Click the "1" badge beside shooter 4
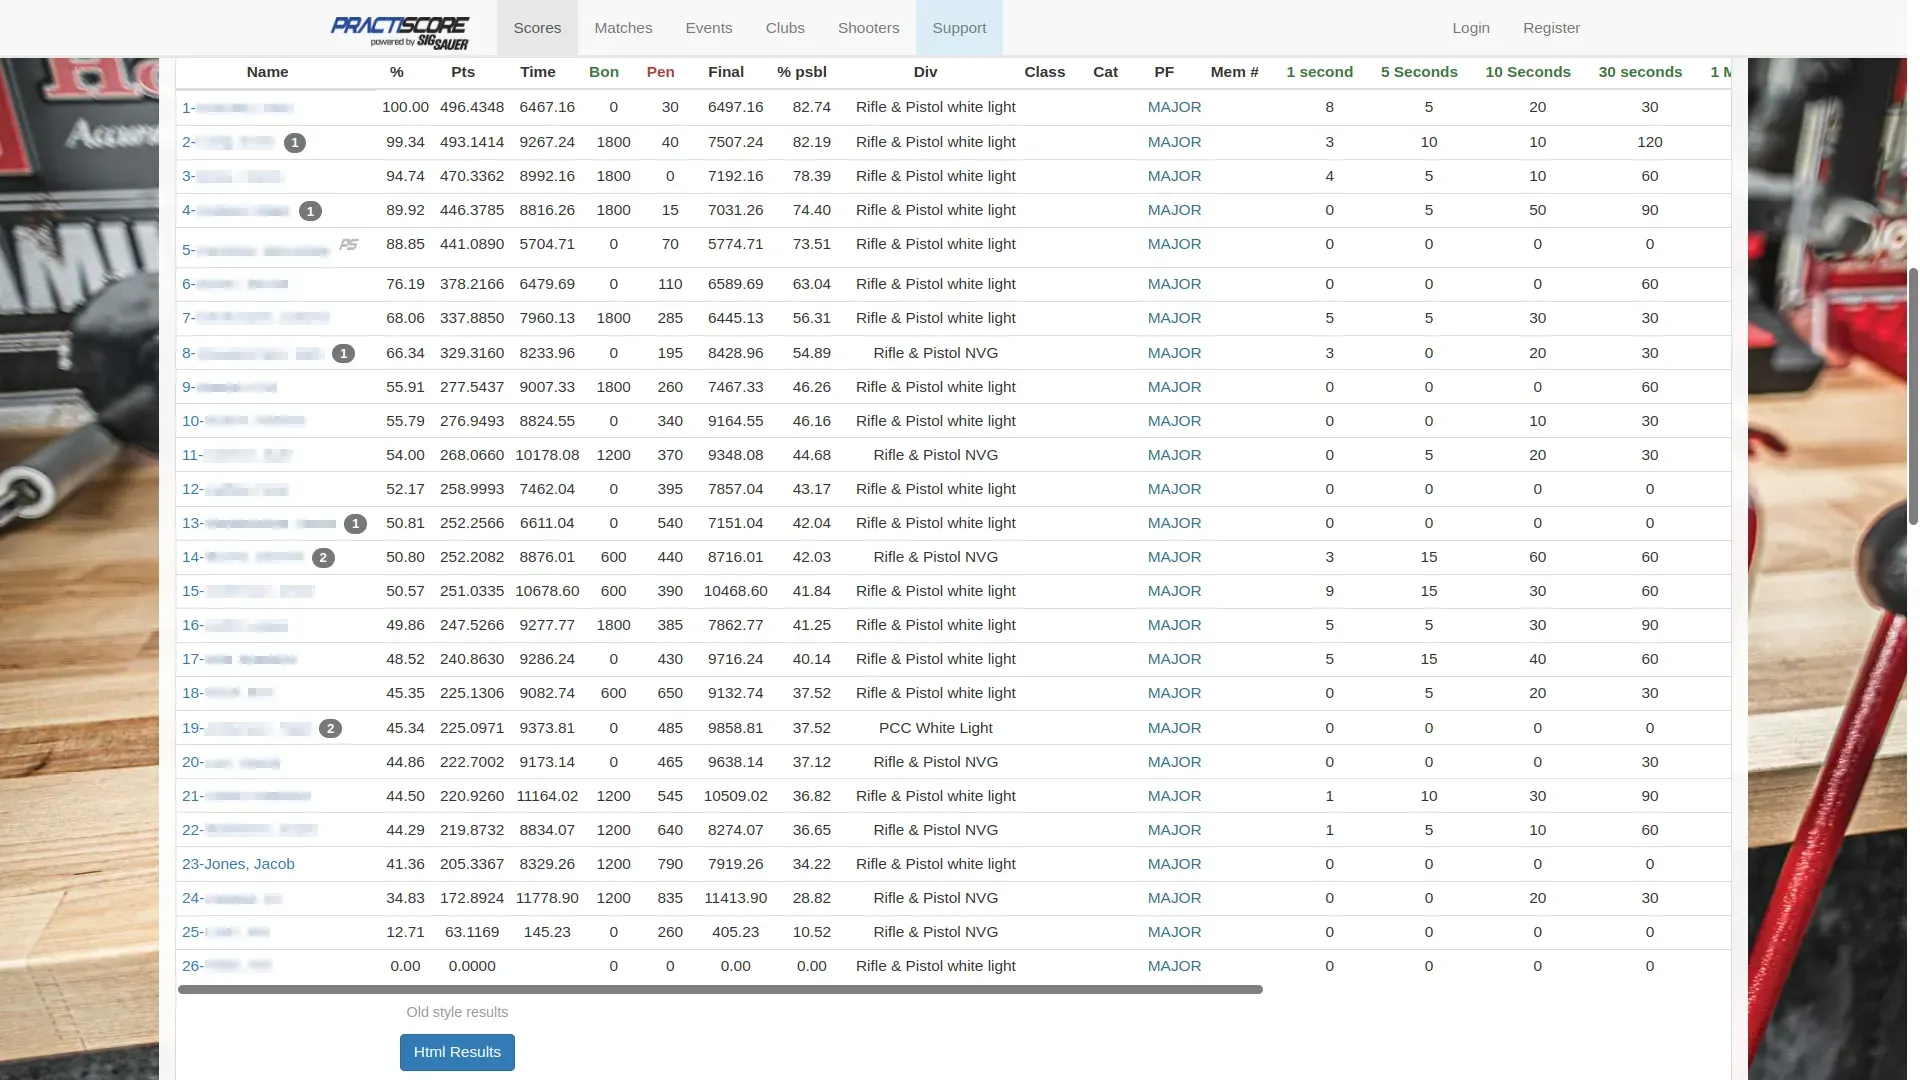The image size is (1920, 1080). click(x=309, y=211)
